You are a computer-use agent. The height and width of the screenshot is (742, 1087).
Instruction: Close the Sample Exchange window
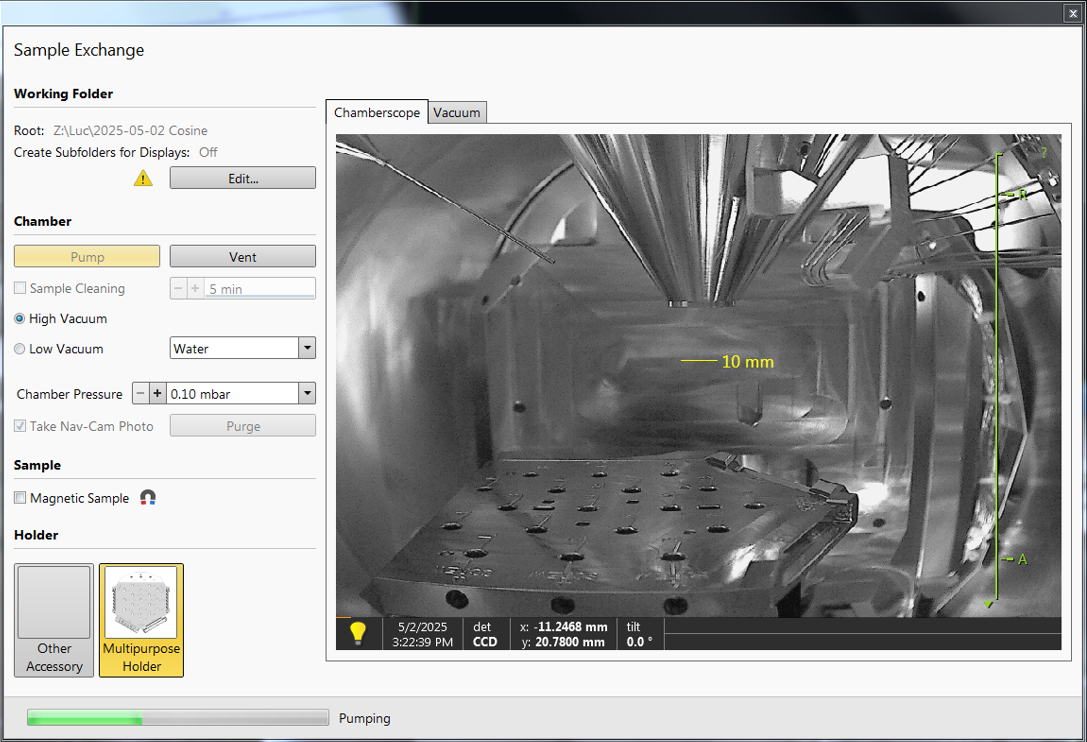tap(1073, 13)
